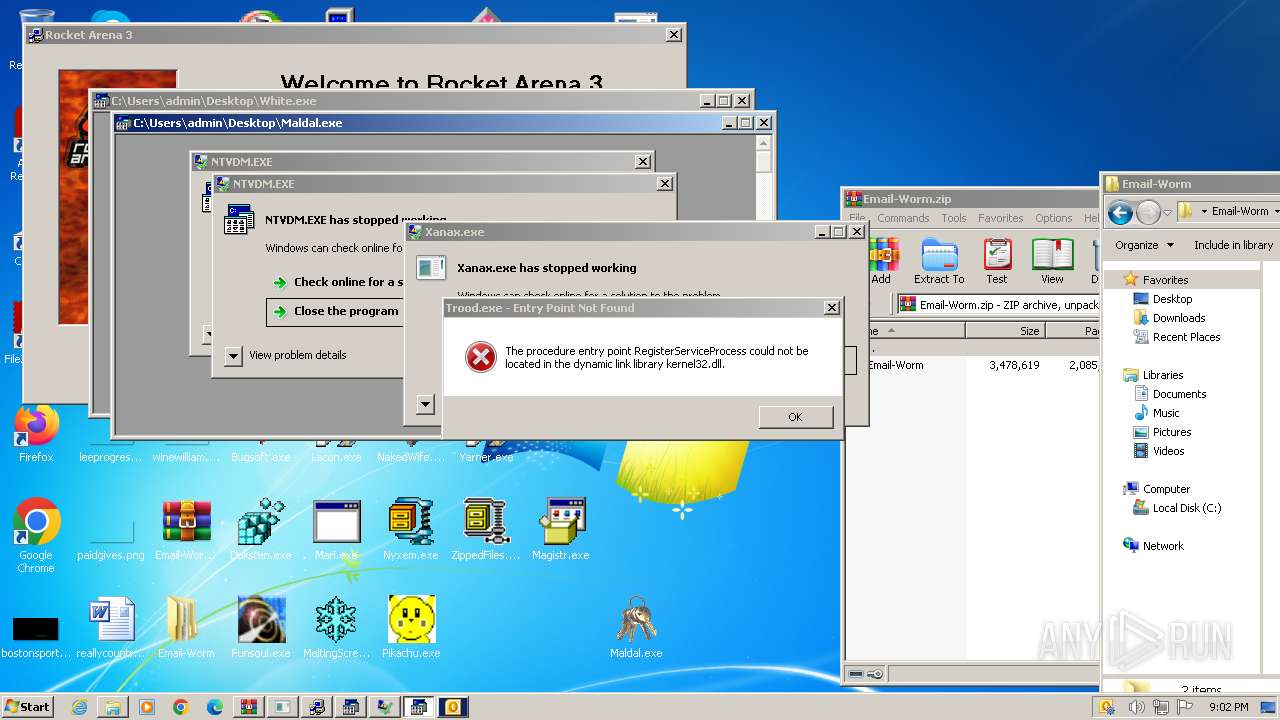Viewport: 1280px width, 720px height.
Task: Click OK in the Trood.exe error dialog
Action: click(795, 417)
